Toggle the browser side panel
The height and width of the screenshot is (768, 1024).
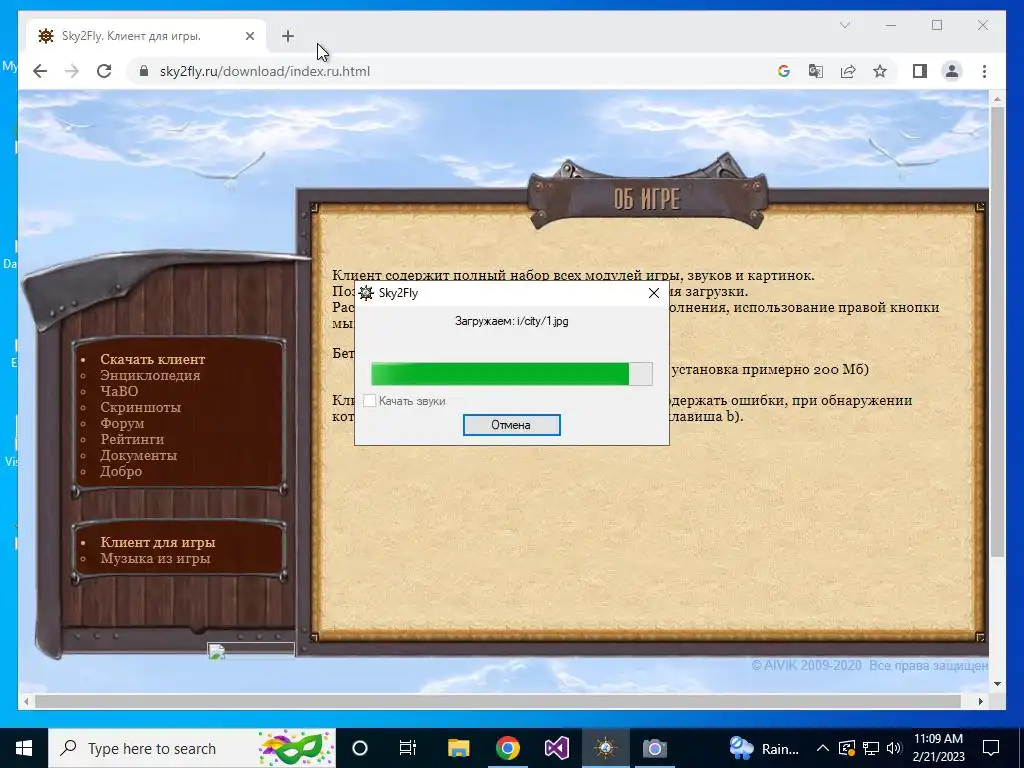pyautogui.click(x=920, y=71)
